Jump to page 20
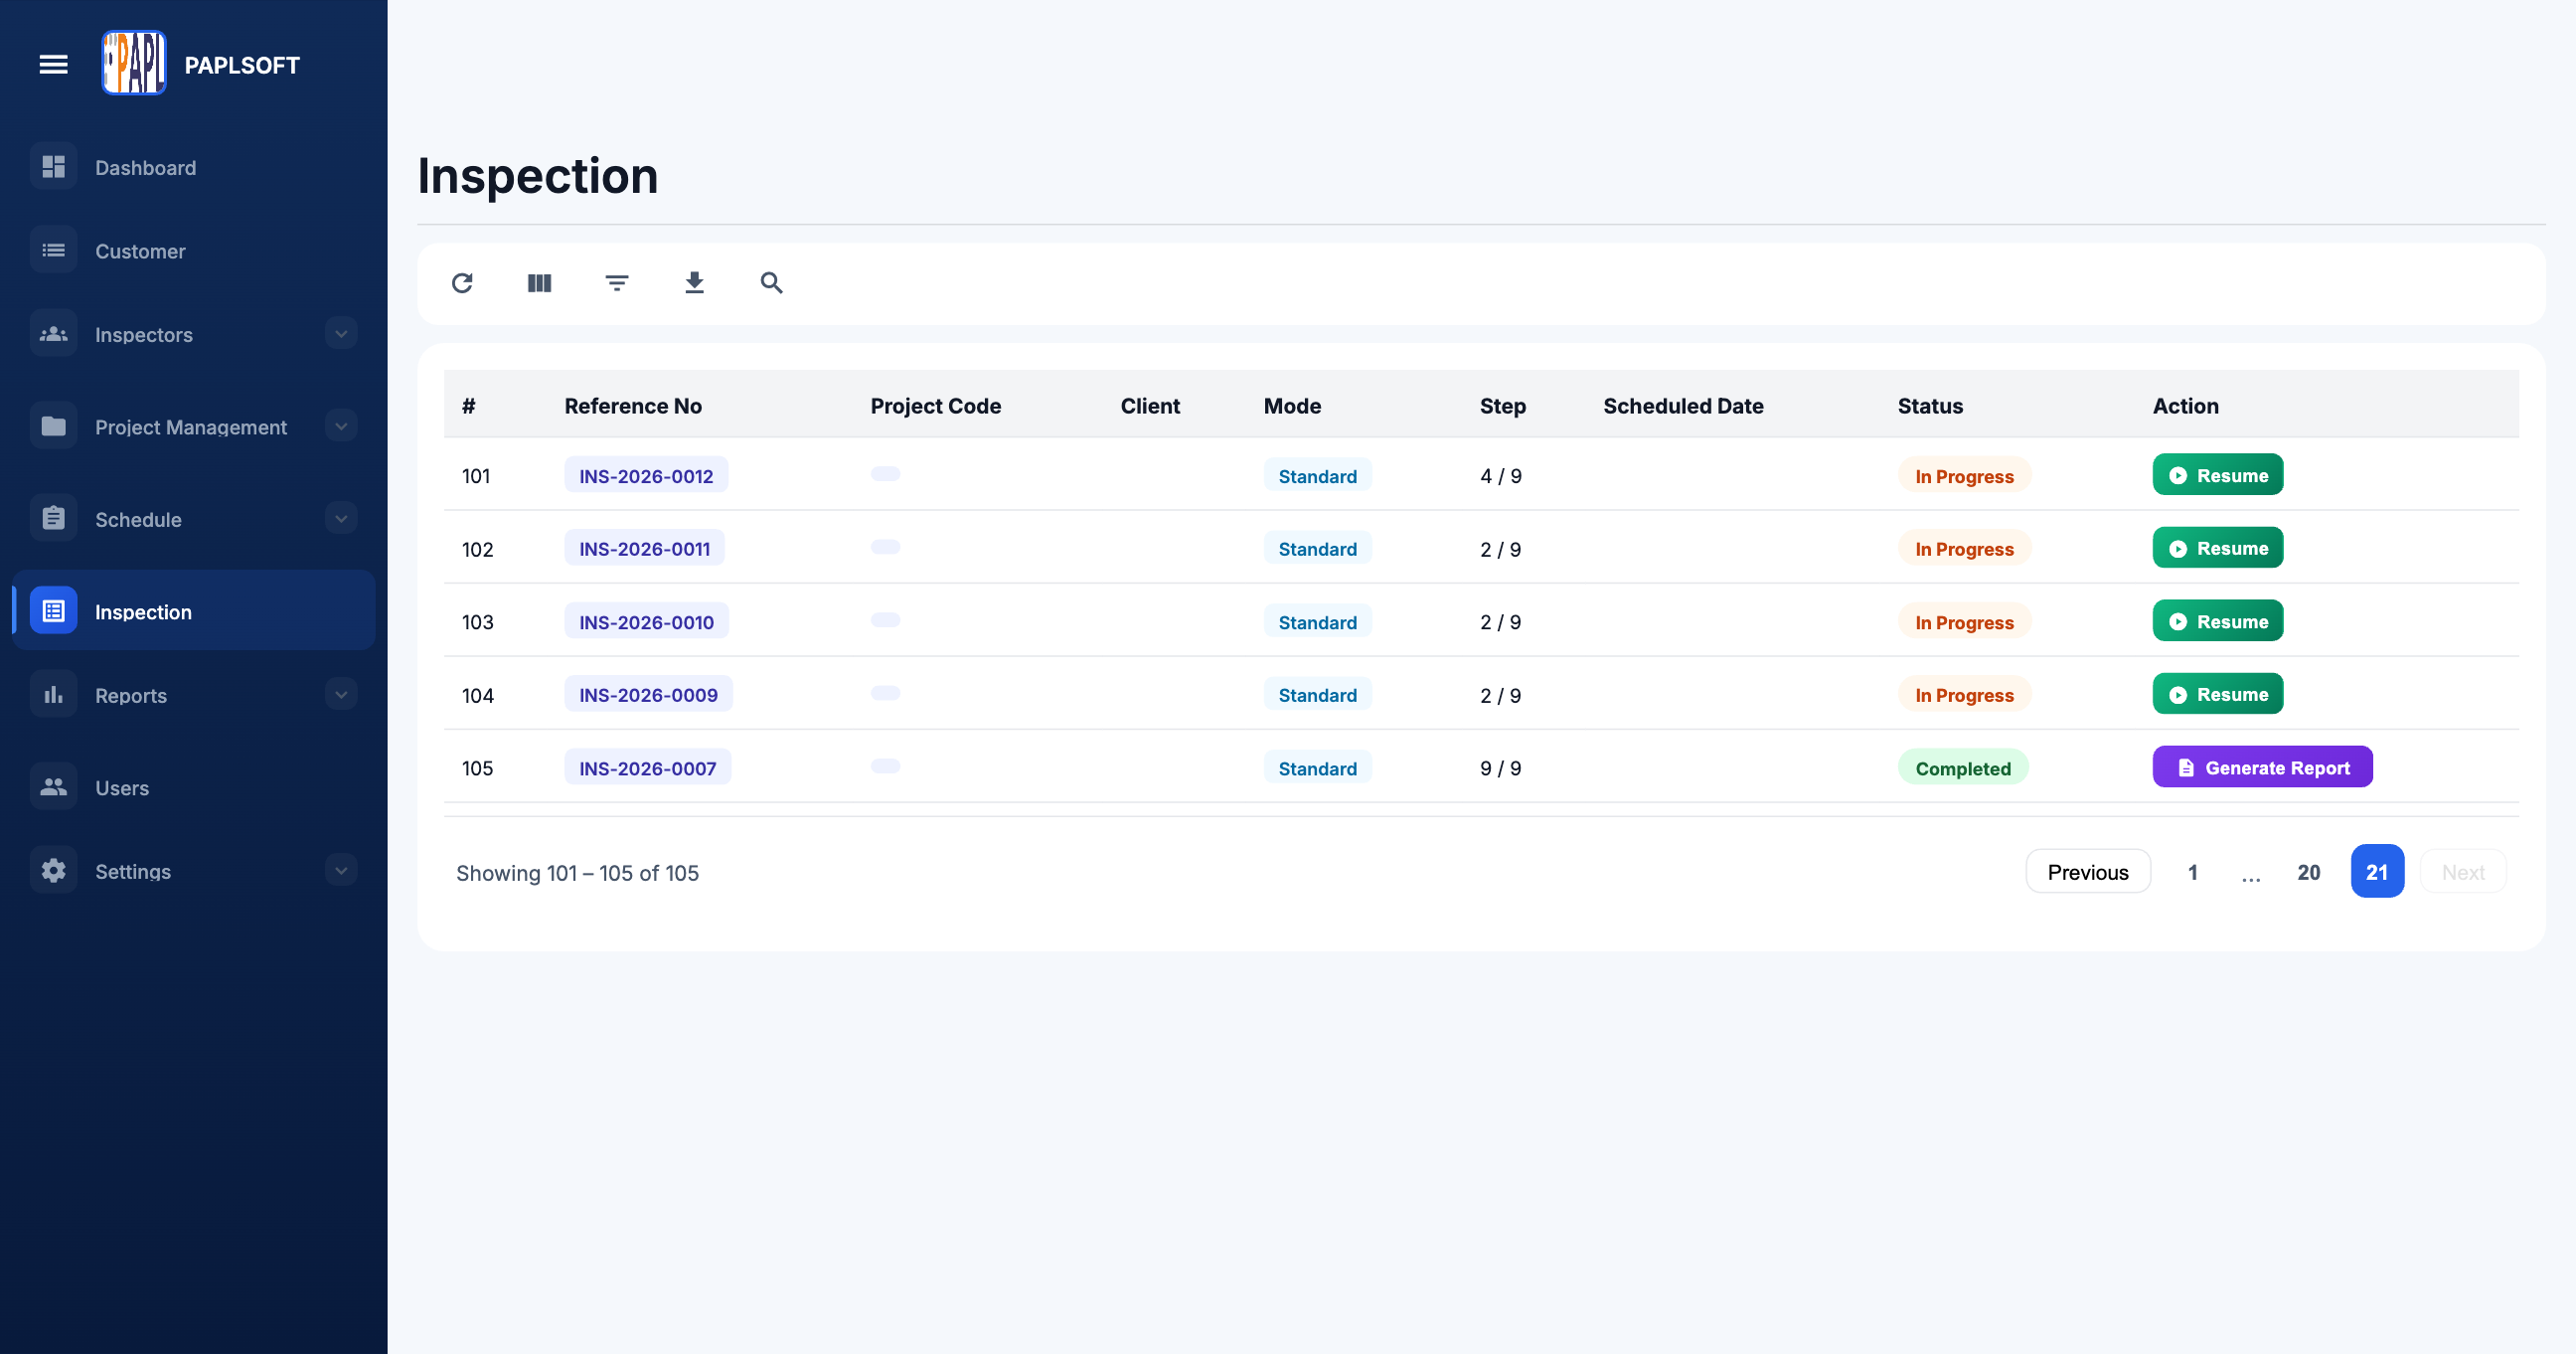The height and width of the screenshot is (1354, 2576). tap(2308, 872)
